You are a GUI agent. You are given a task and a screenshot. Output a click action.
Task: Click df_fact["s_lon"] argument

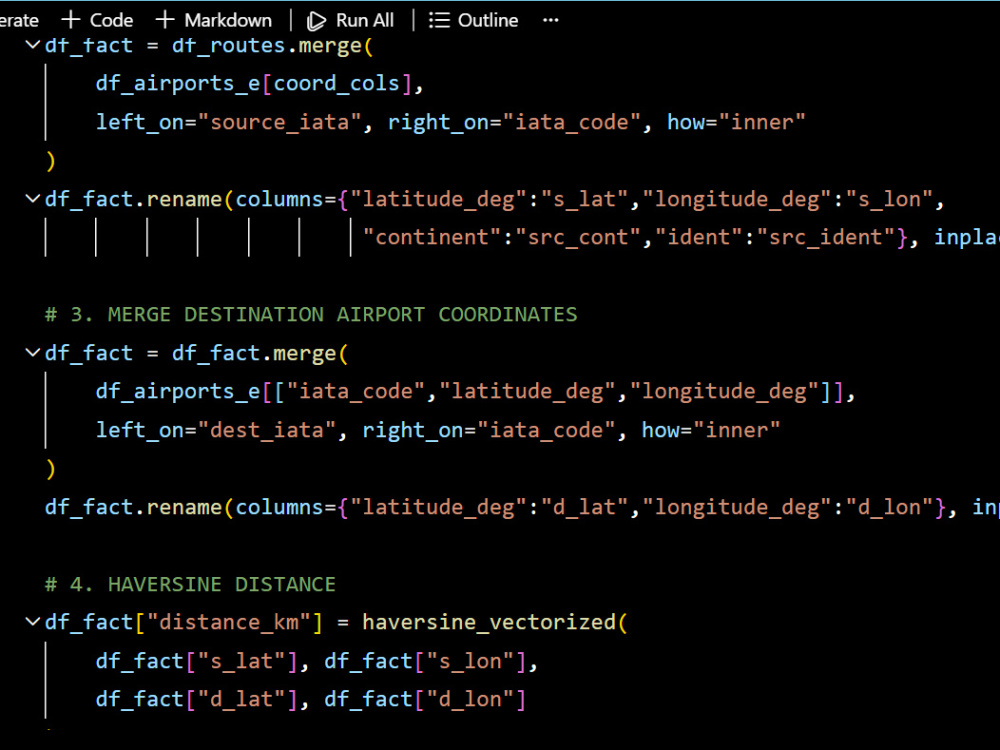click(x=426, y=661)
